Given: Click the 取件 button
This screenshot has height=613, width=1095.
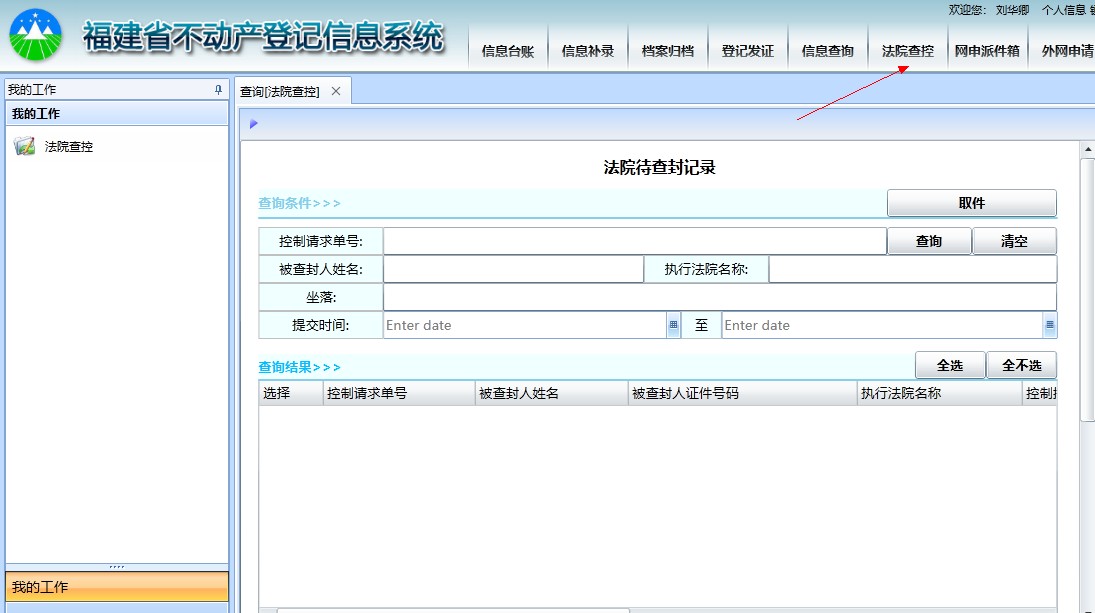Looking at the screenshot, I should (x=971, y=203).
